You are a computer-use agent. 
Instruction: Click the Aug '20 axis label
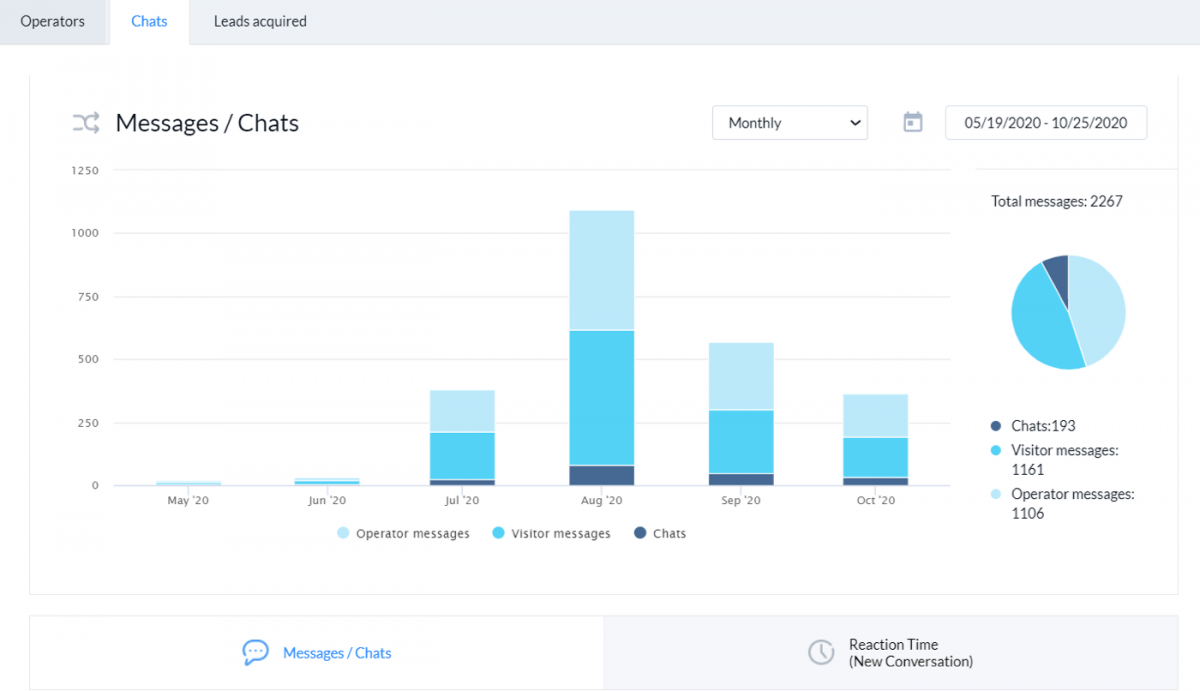pos(602,501)
